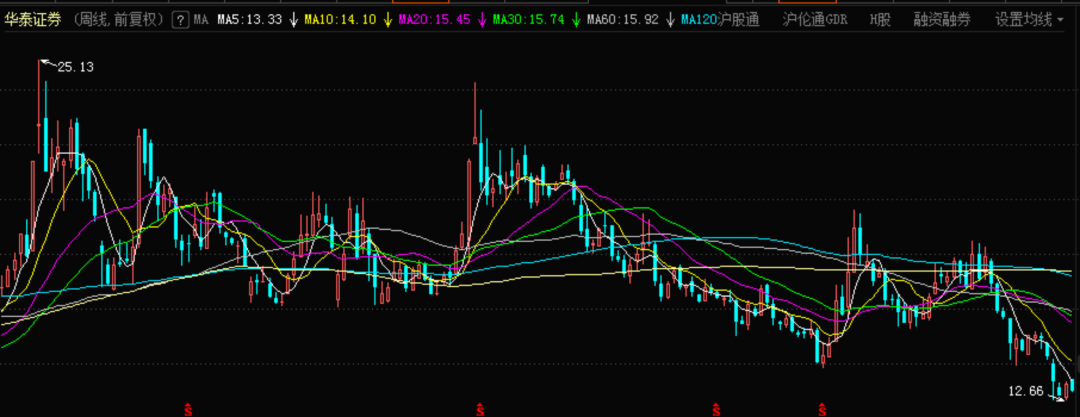Open the MA indicator name selector
1080x417 pixels.
tap(200, 20)
